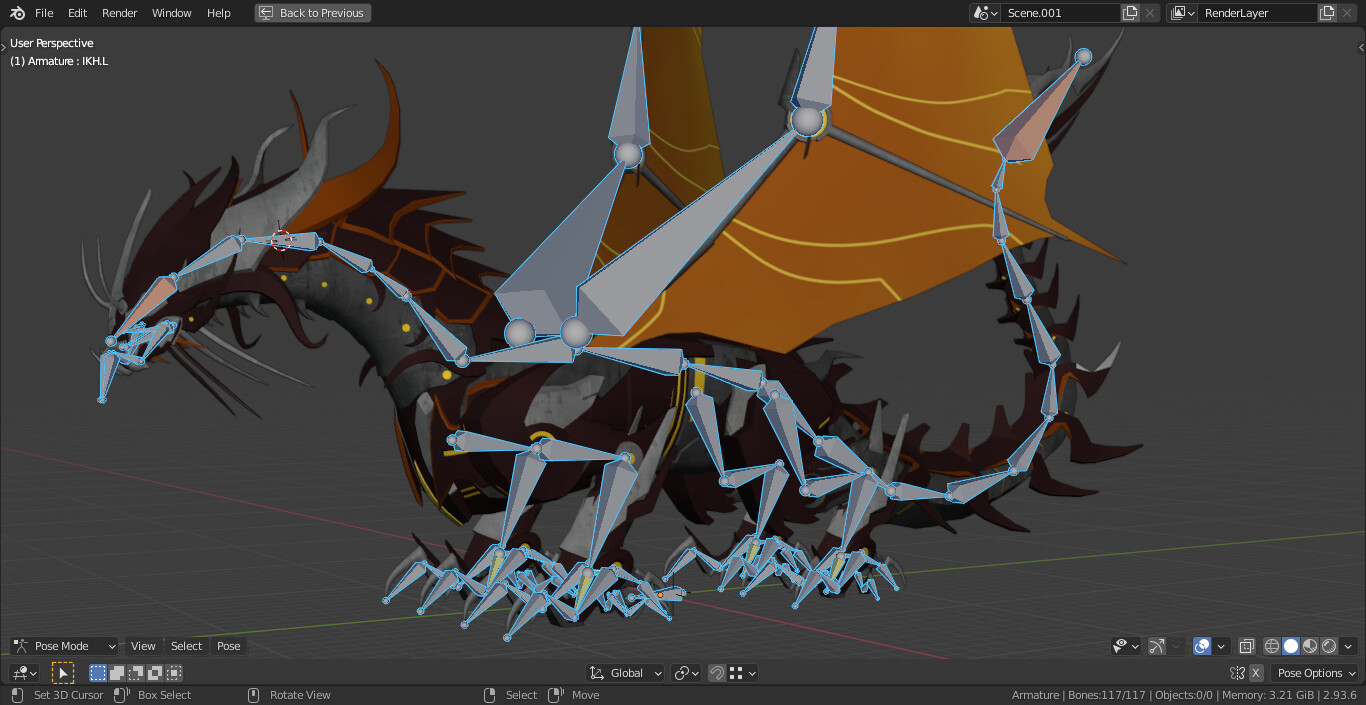
Task: Open the Select menu in the viewport
Action: tap(186, 646)
